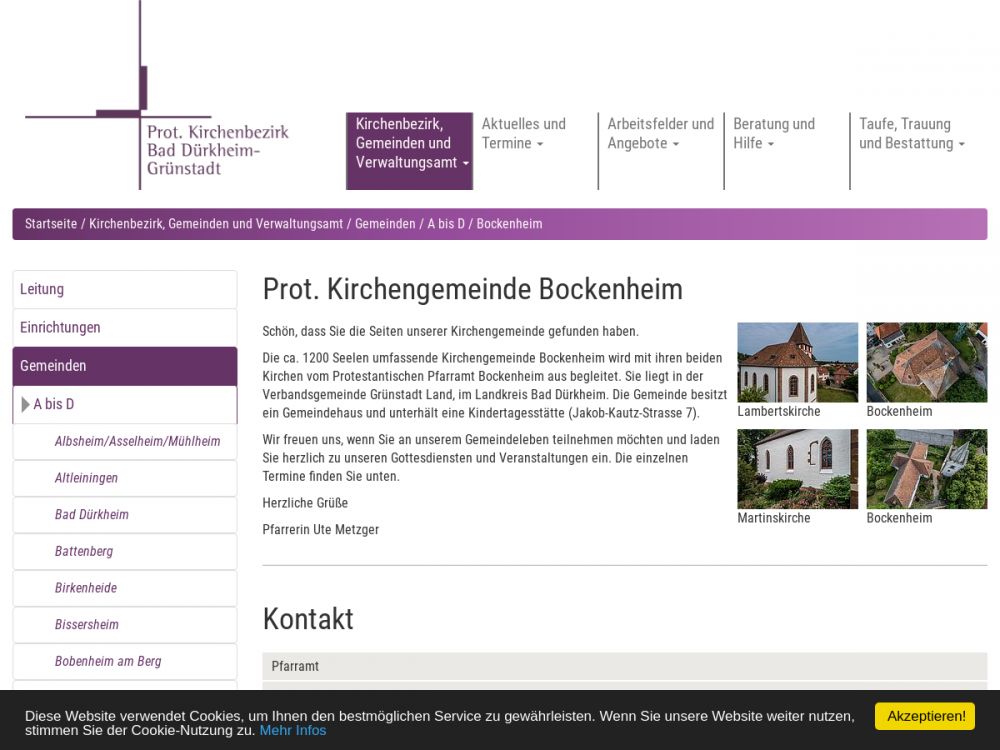1000x750 pixels.
Task: Expand Taufe, Trauung und Bestattung menu
Action: (910, 134)
